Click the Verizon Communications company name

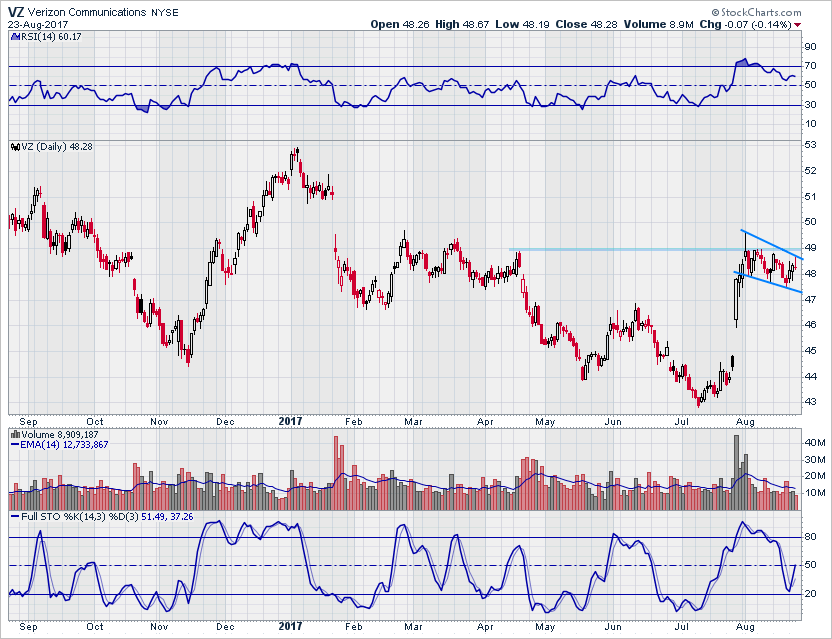click(87, 12)
